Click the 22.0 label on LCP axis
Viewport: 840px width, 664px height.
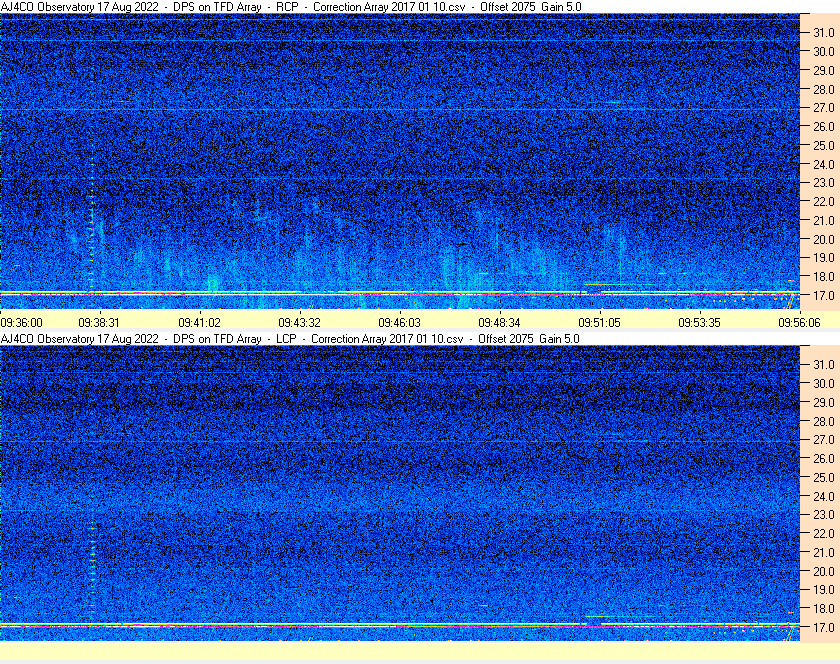824,533
